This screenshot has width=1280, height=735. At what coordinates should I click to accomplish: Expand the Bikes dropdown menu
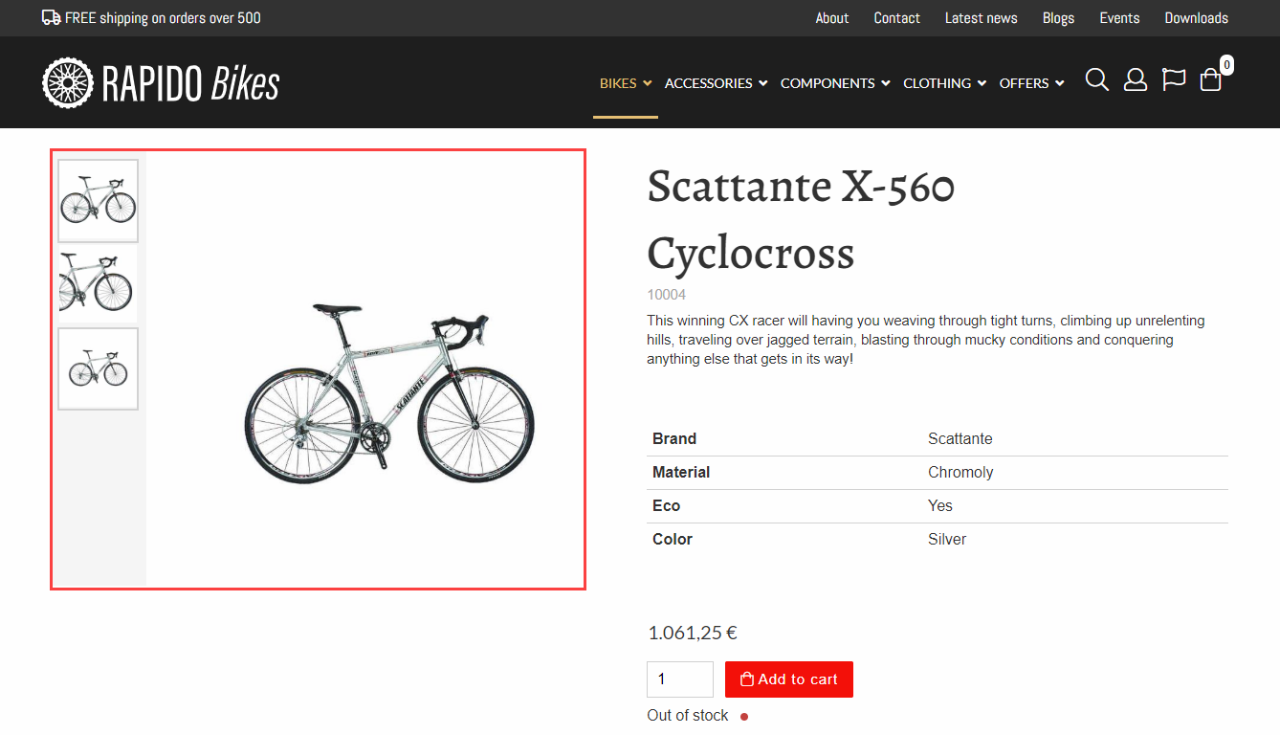[625, 83]
